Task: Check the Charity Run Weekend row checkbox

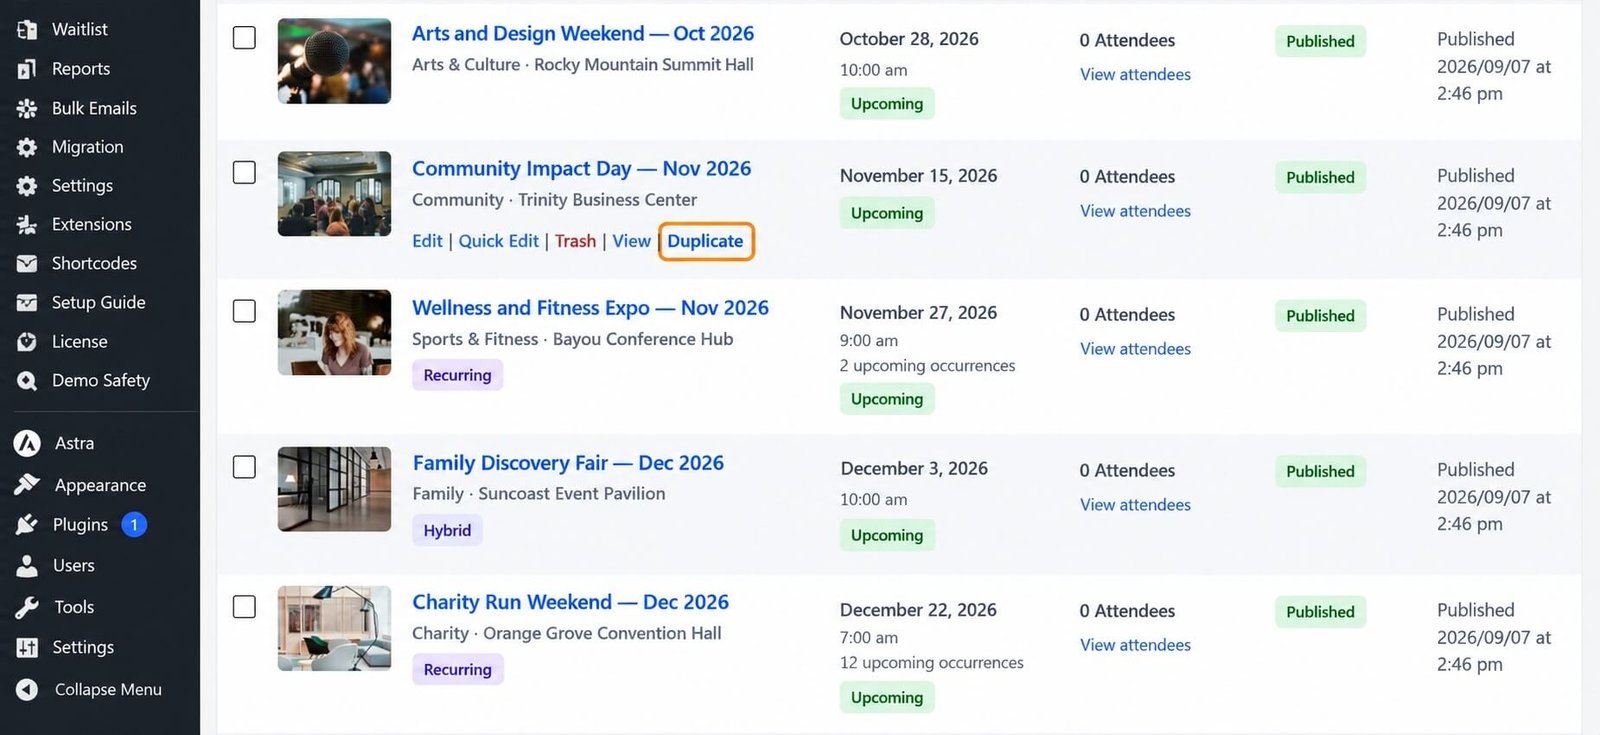Action: (x=244, y=607)
